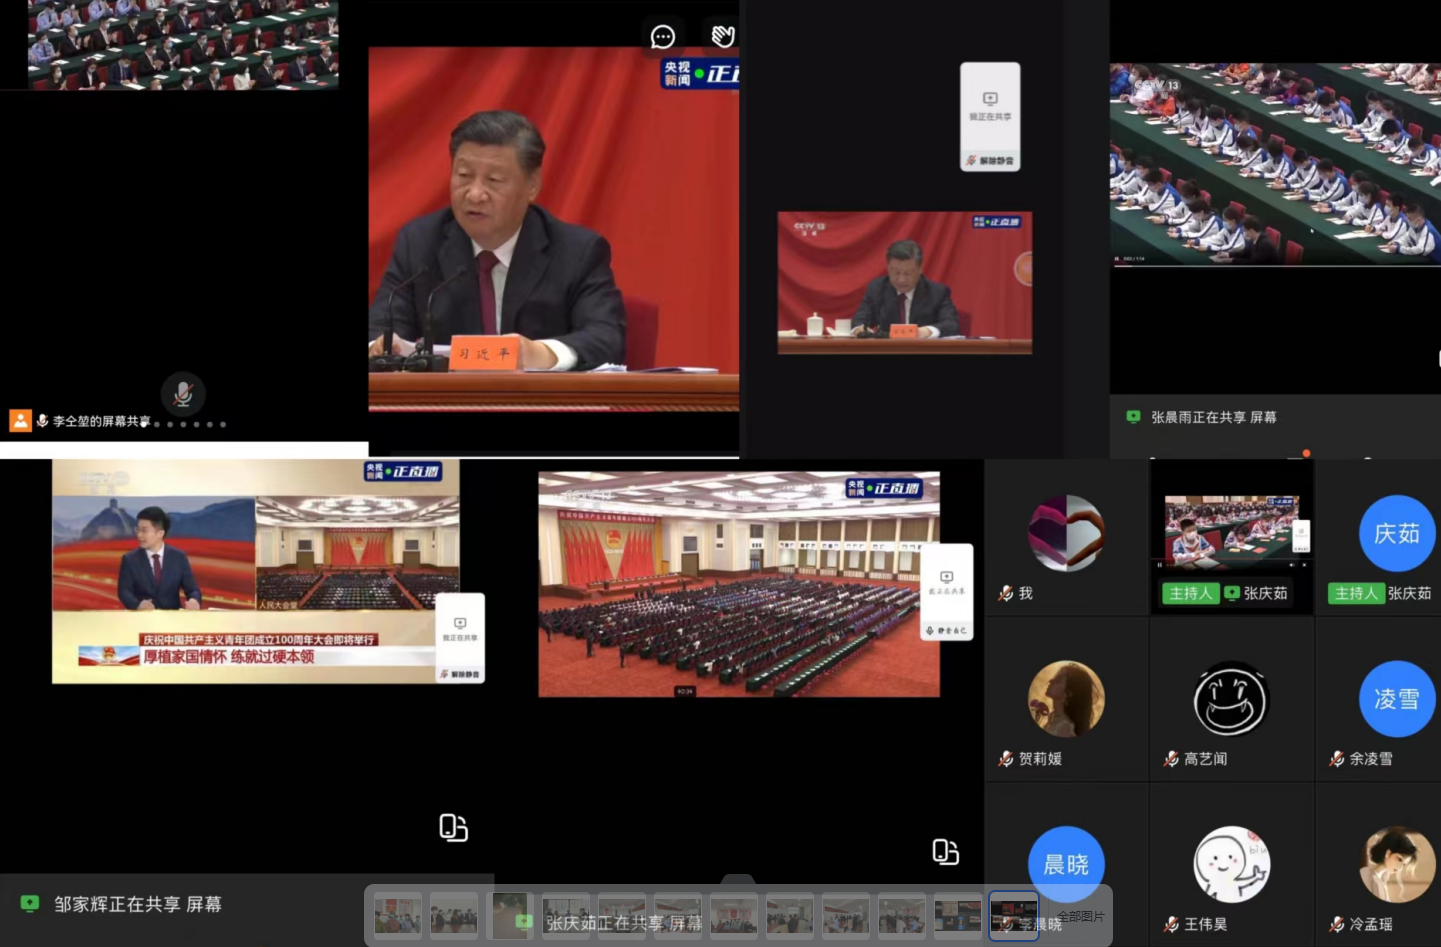Click the orange avatar icon beside 李全堃
The width and height of the screenshot is (1441, 947).
20,421
